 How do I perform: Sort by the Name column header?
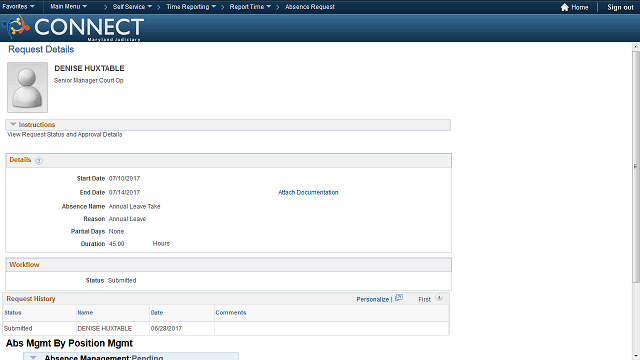(85, 313)
